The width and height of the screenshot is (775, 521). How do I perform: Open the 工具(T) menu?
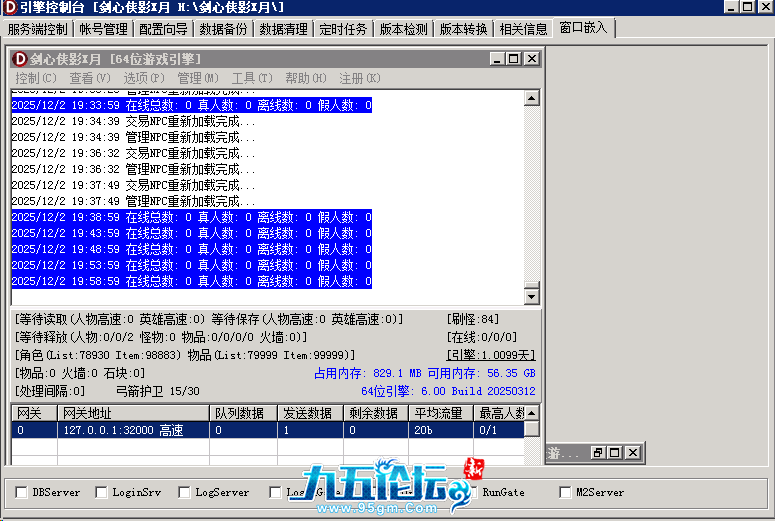tap(252, 78)
